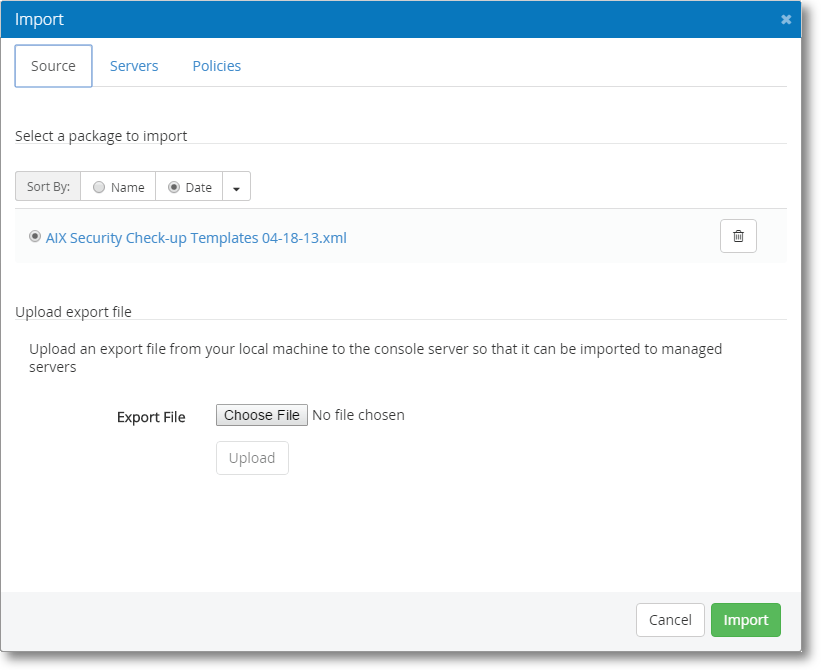Open the Policies tab
Screen dimensions: 821x670
tap(217, 66)
